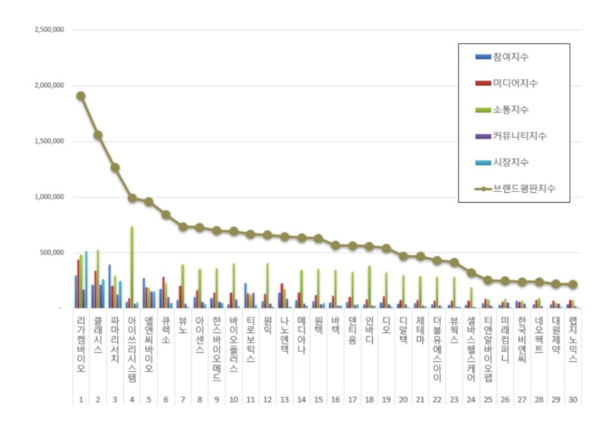Click the 한스바이오메드 category label
Viewport: 600px width, 433px height.
click(x=217, y=347)
